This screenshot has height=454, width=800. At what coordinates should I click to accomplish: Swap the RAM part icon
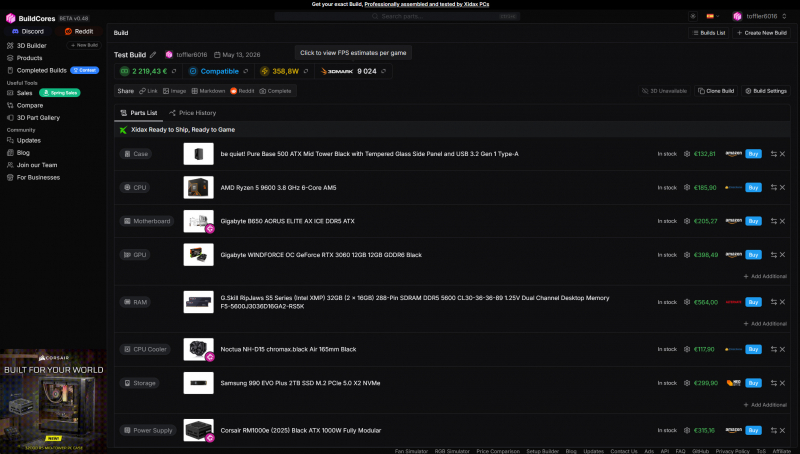[773, 302]
